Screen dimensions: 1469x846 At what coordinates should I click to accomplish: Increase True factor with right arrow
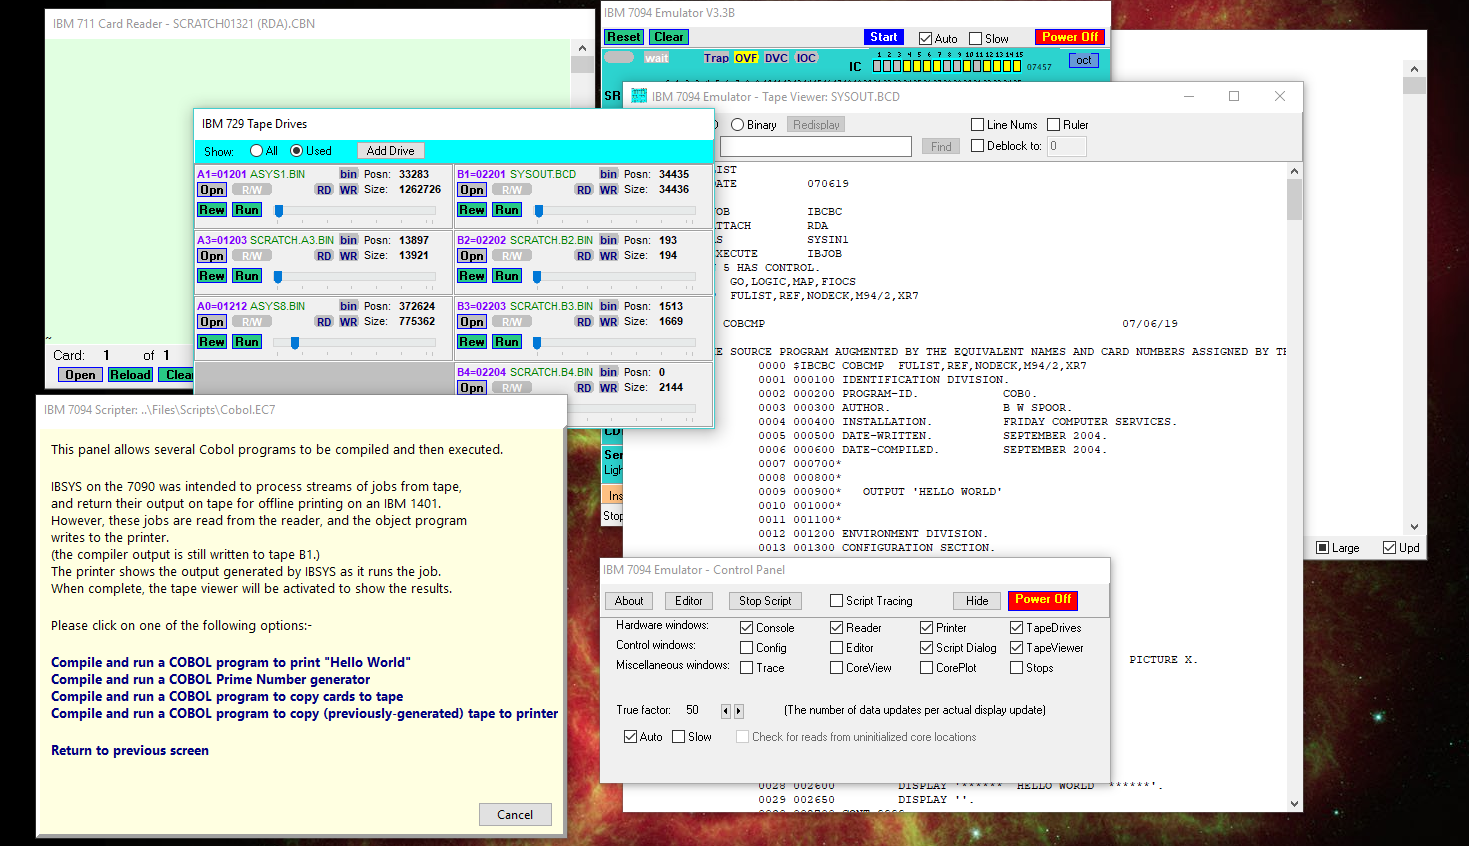point(739,711)
